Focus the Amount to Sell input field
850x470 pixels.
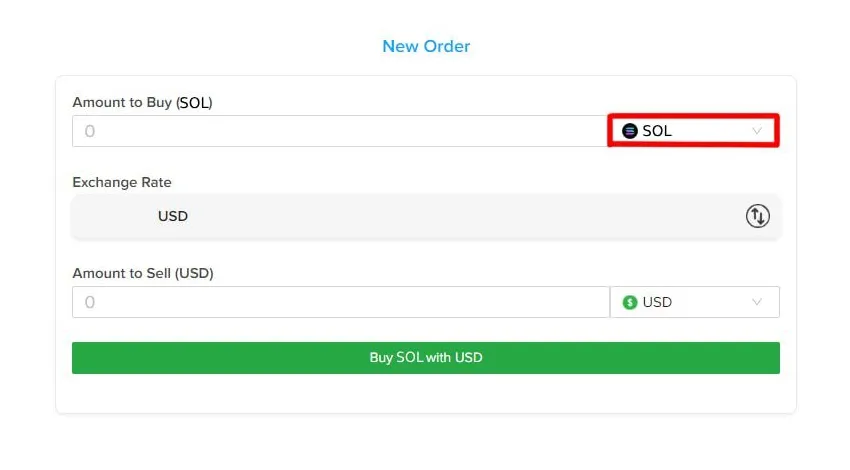point(340,302)
